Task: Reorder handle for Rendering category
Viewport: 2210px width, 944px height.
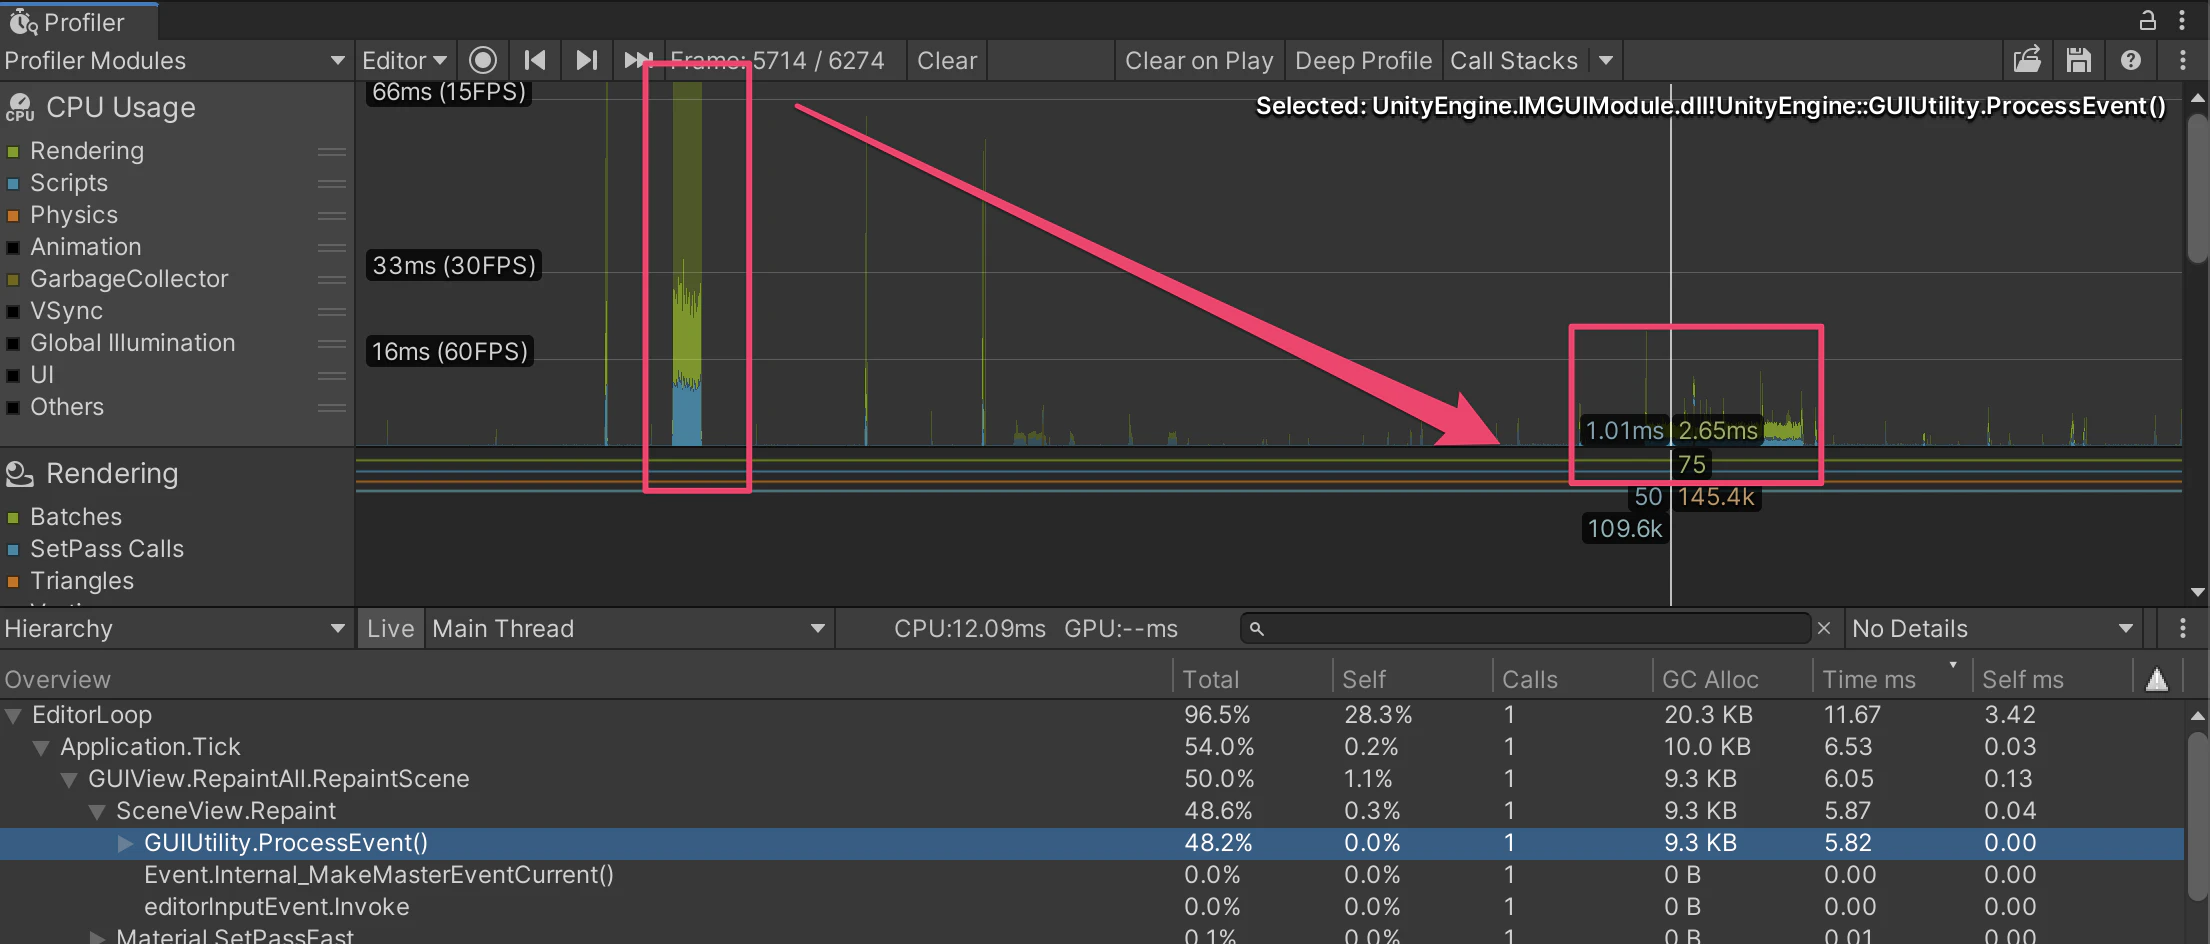Action: point(332,152)
